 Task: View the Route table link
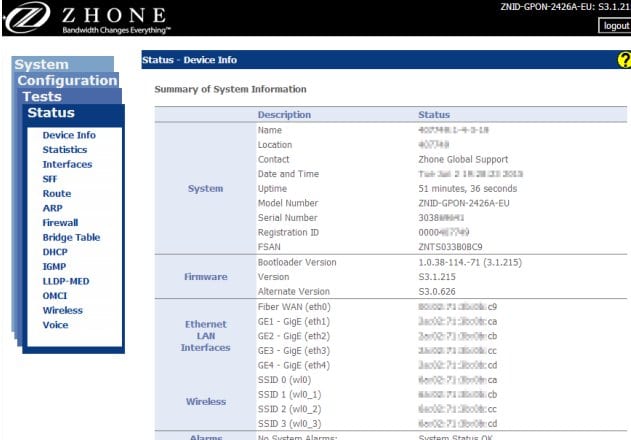pyautogui.click(x=57, y=194)
